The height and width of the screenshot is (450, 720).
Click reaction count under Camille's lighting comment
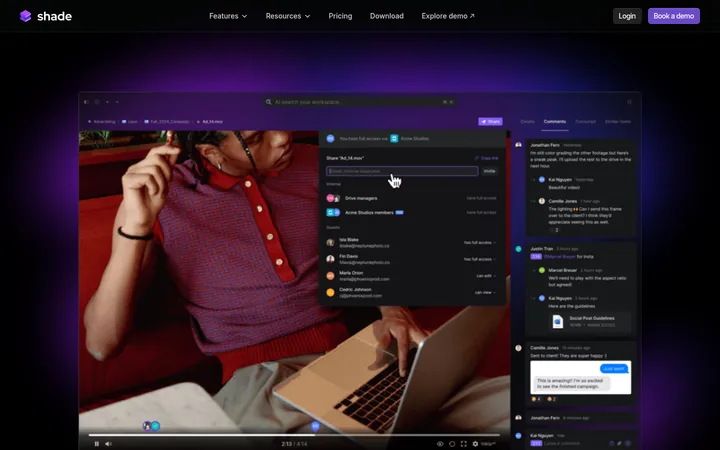tap(554, 230)
